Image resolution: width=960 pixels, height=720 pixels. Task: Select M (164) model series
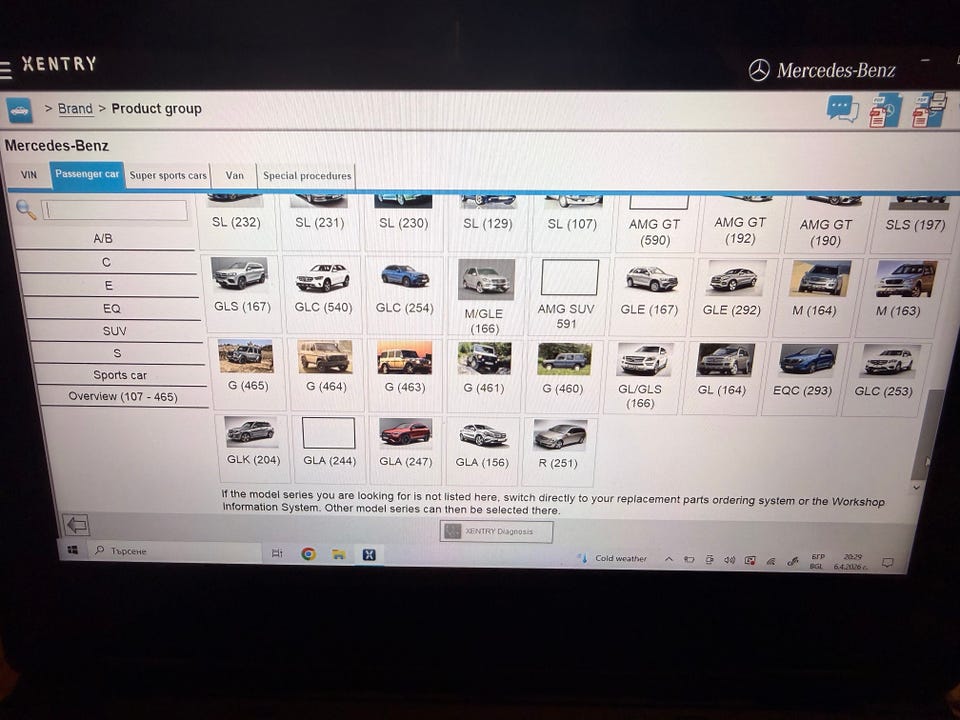tap(815, 299)
